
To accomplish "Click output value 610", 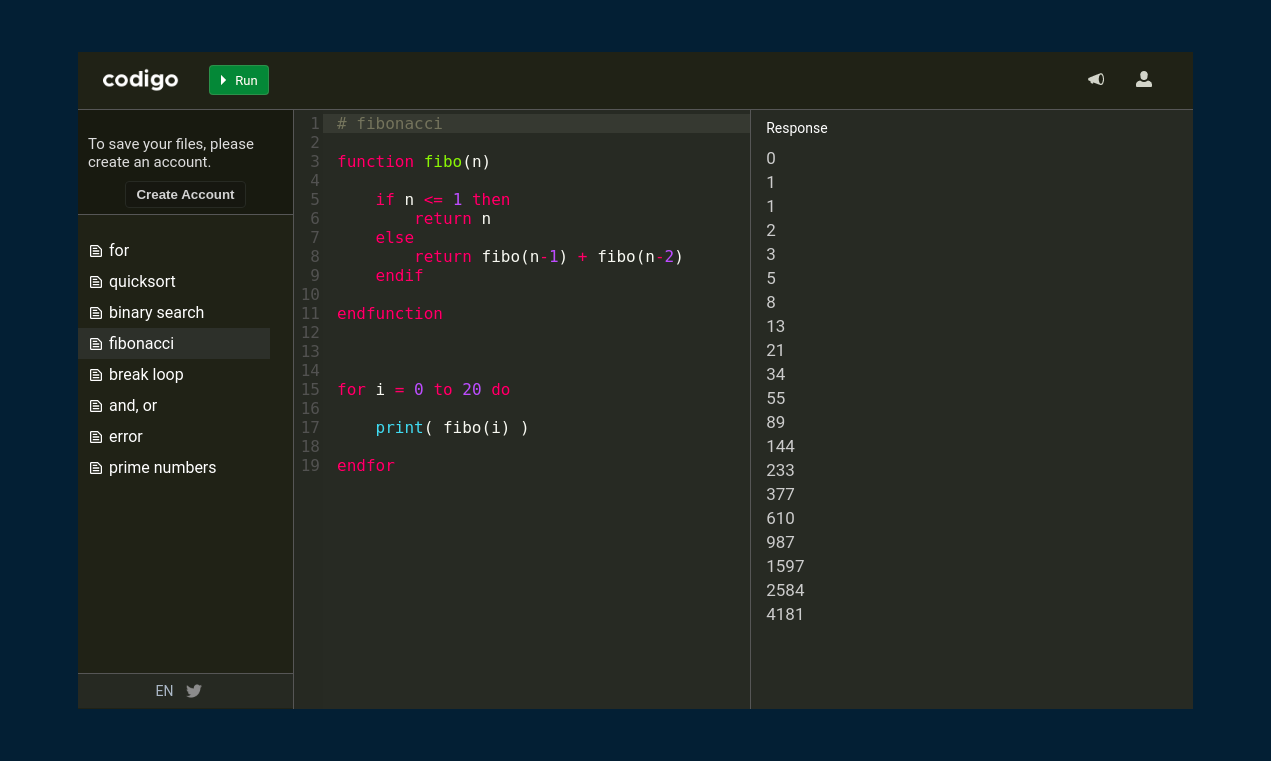I will click(x=780, y=518).
